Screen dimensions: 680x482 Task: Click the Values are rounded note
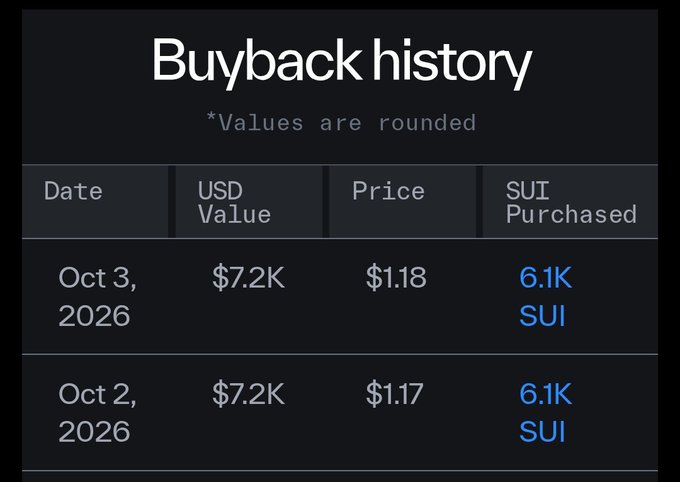[341, 122]
